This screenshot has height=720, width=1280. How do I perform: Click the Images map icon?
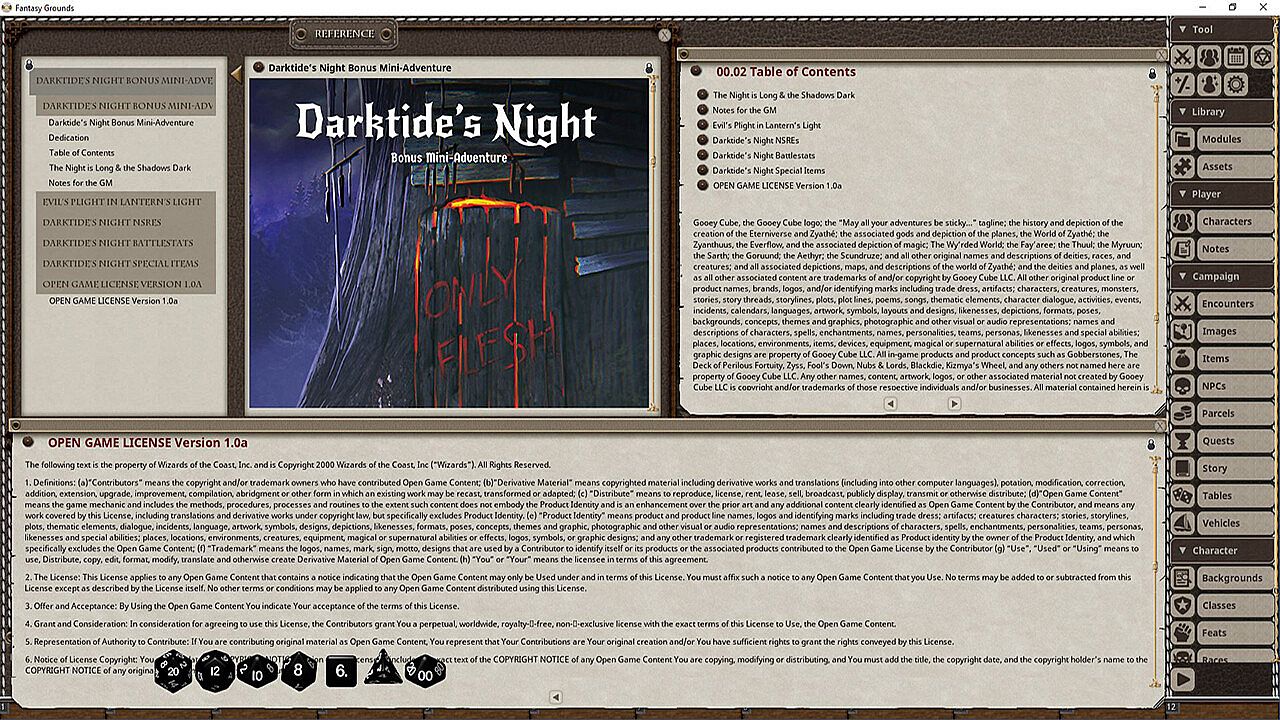pyautogui.click(x=1183, y=331)
